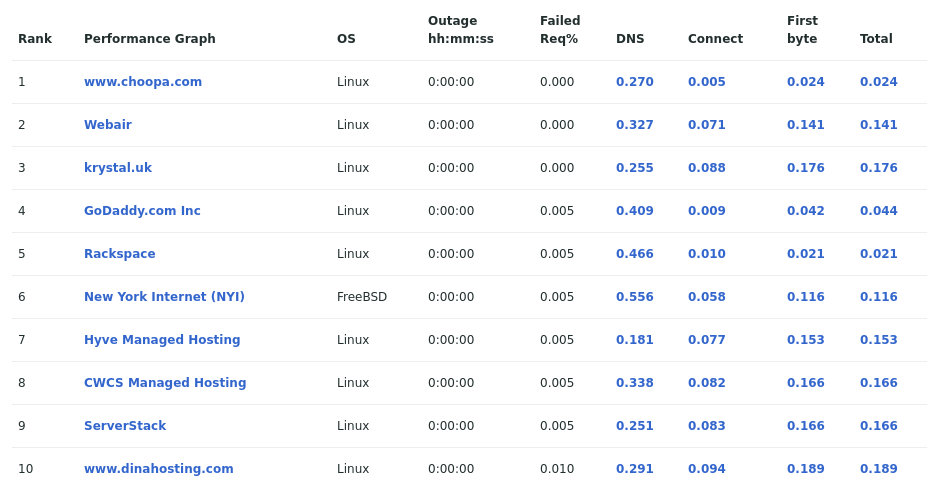Click DNS value 0.291 for www.dinahosting.com

(x=635, y=469)
